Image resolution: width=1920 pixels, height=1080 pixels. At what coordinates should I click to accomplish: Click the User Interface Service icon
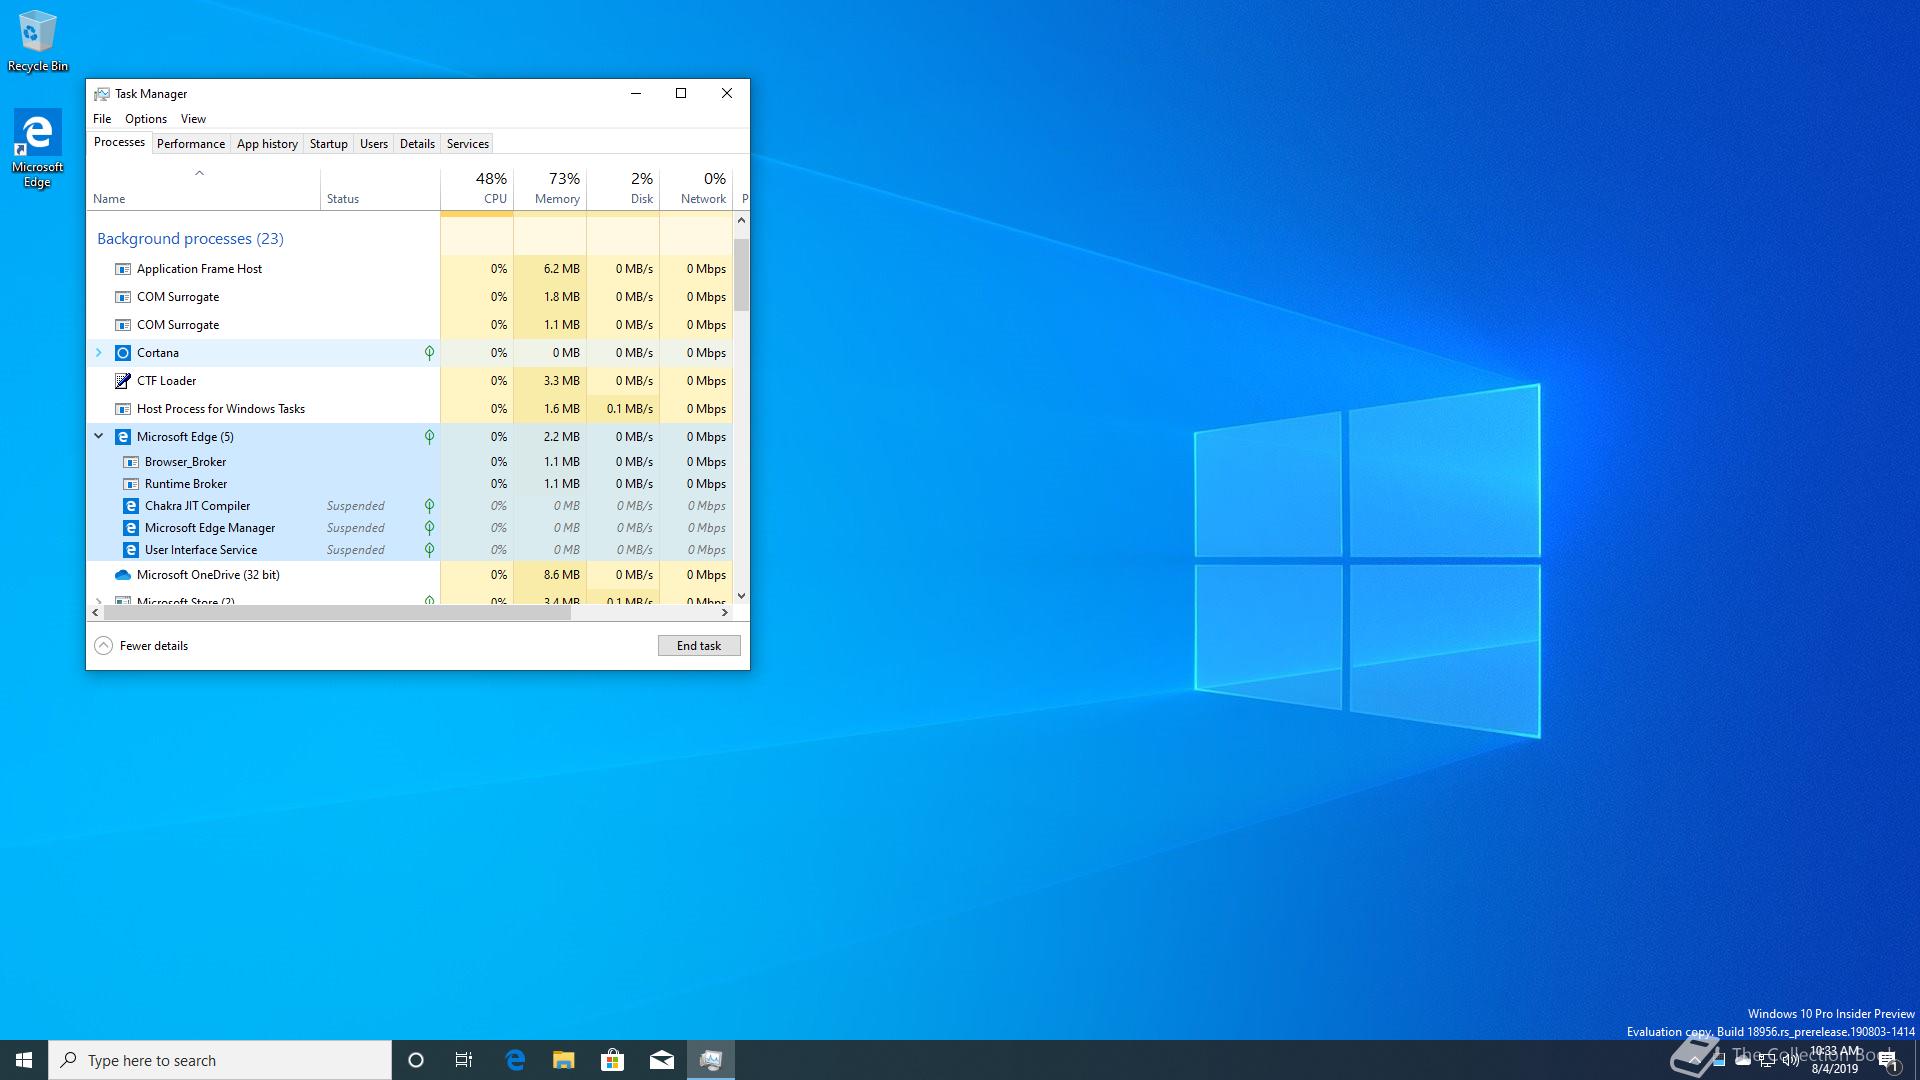131,550
